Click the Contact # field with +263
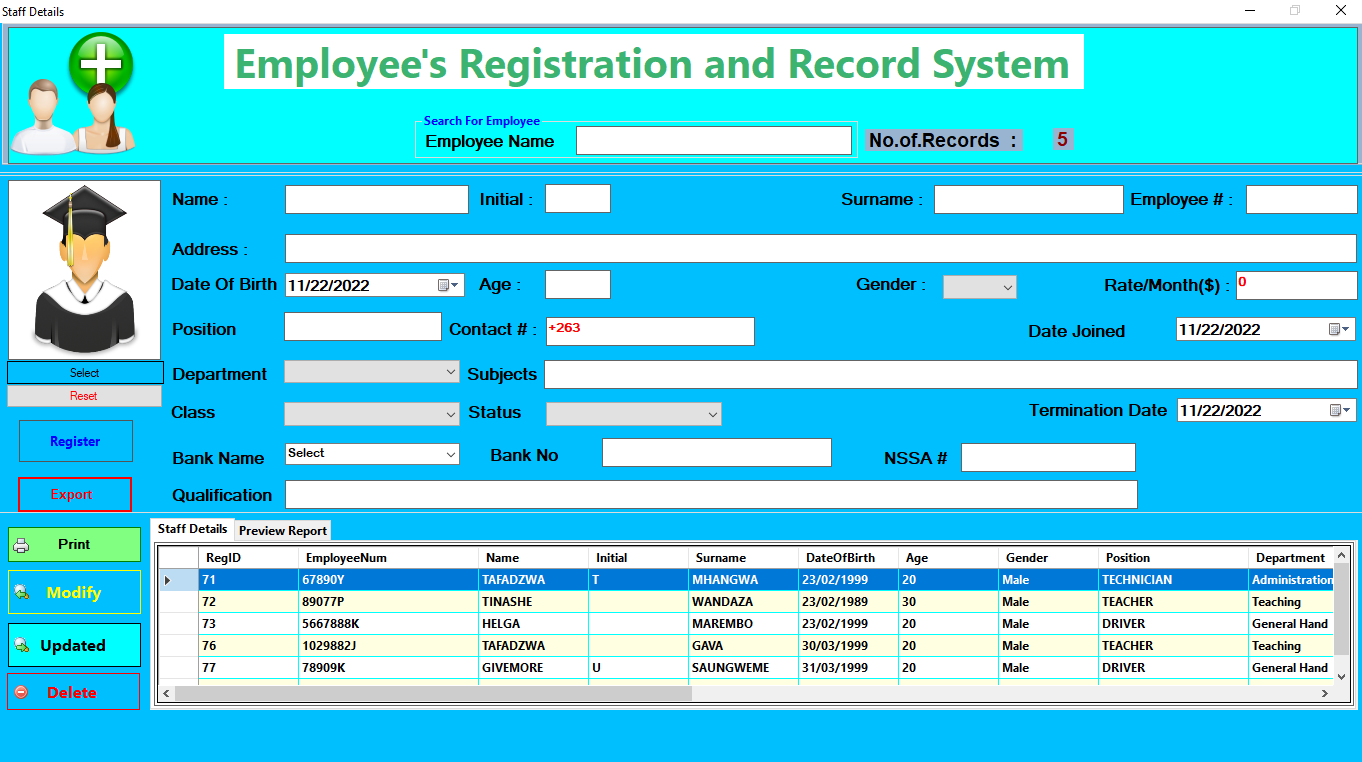Screen dimensions: 1362x762 coord(650,331)
